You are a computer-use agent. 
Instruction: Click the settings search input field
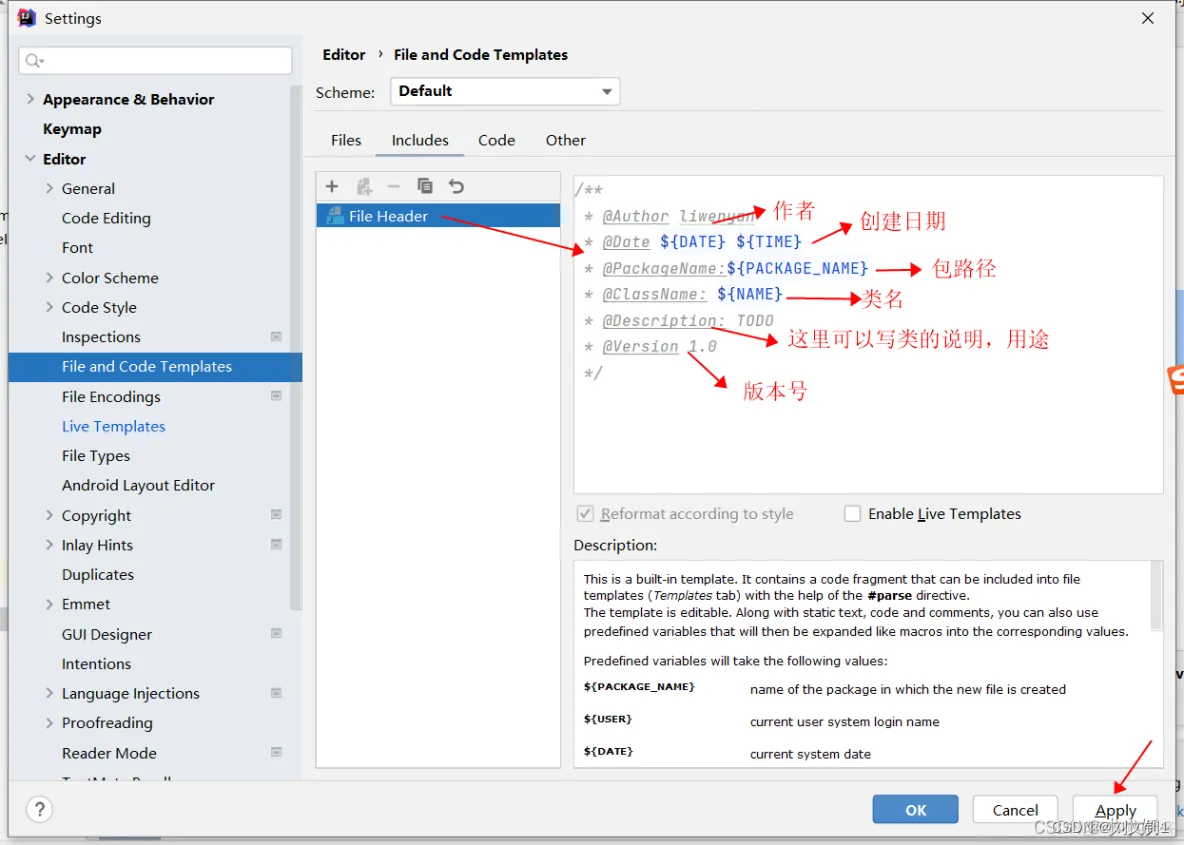[x=155, y=60]
